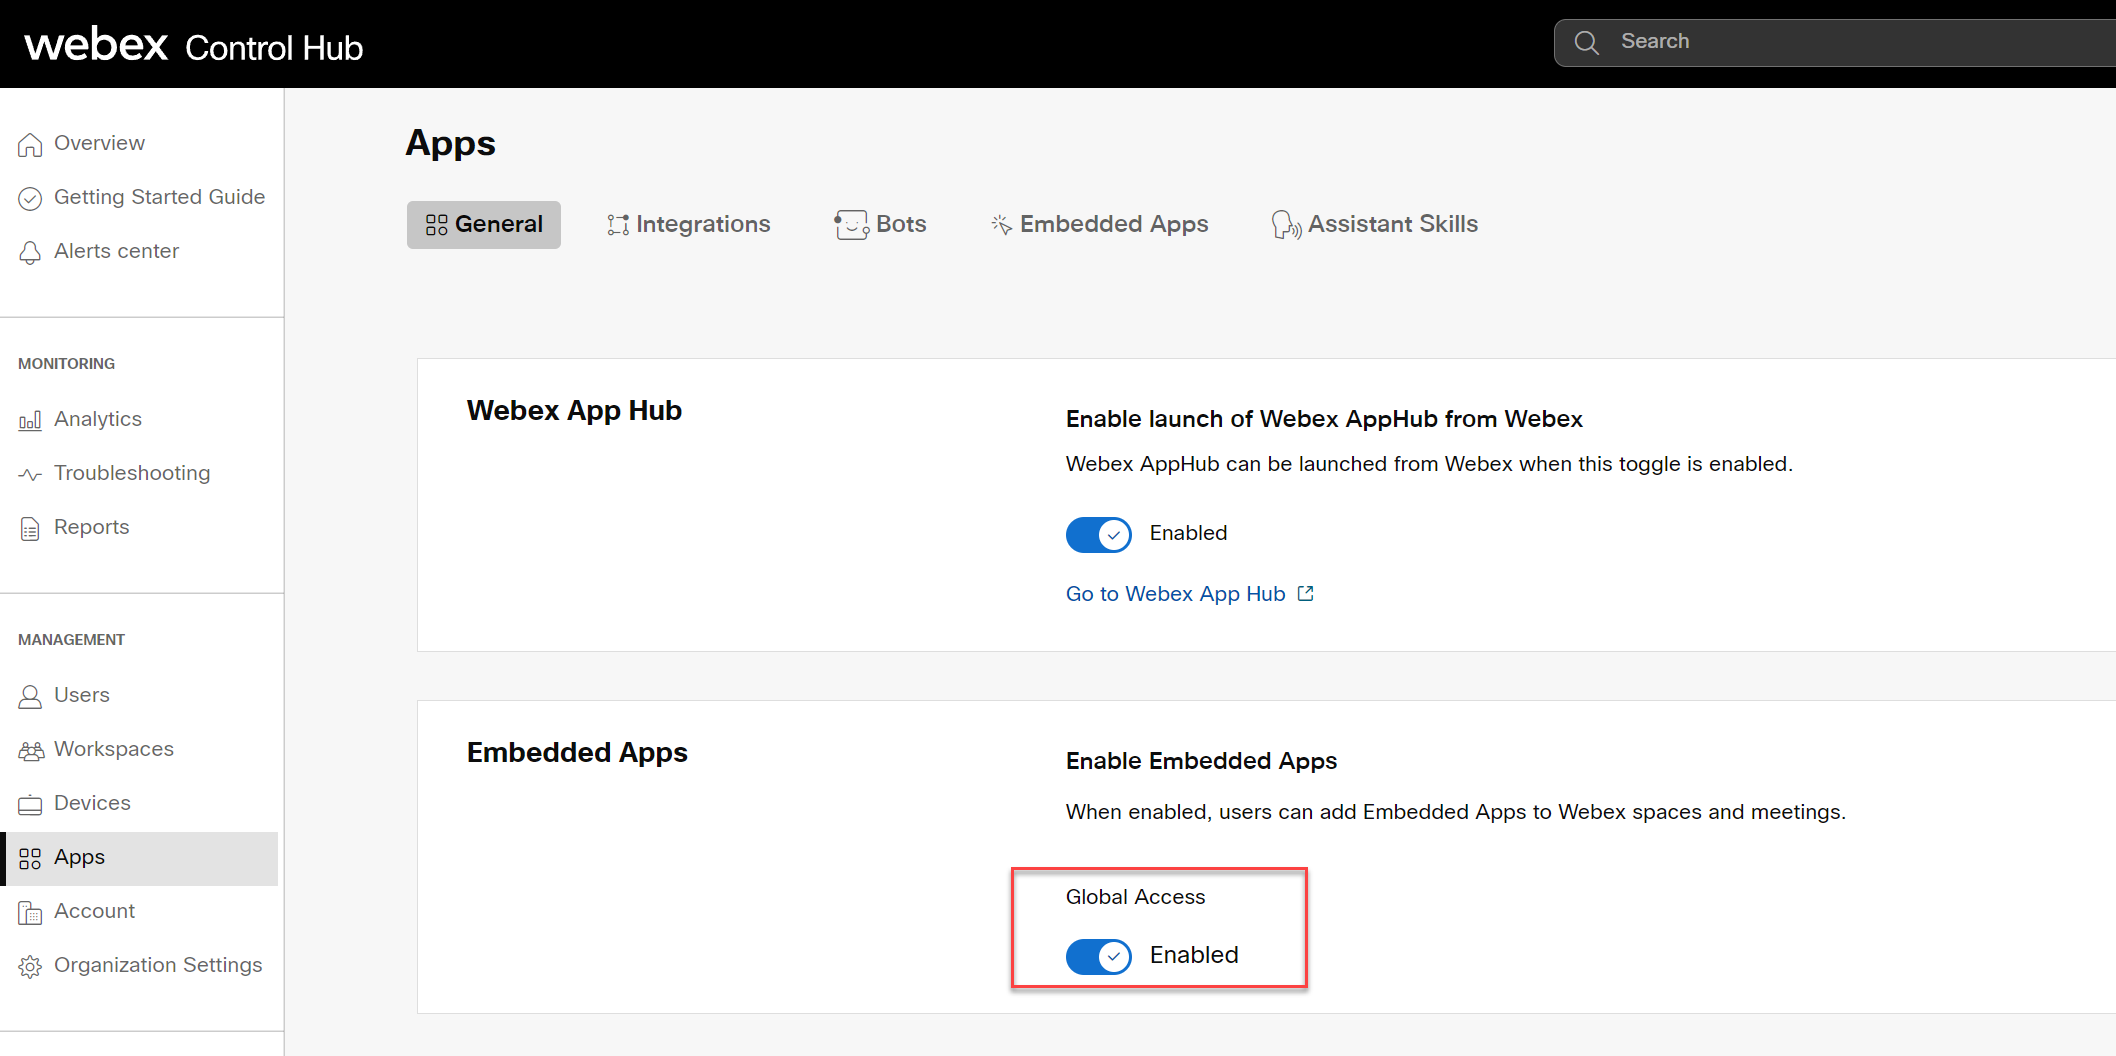Screen dimensions: 2116x1056
Task: Click the search magnifier icon
Action: click(1586, 42)
